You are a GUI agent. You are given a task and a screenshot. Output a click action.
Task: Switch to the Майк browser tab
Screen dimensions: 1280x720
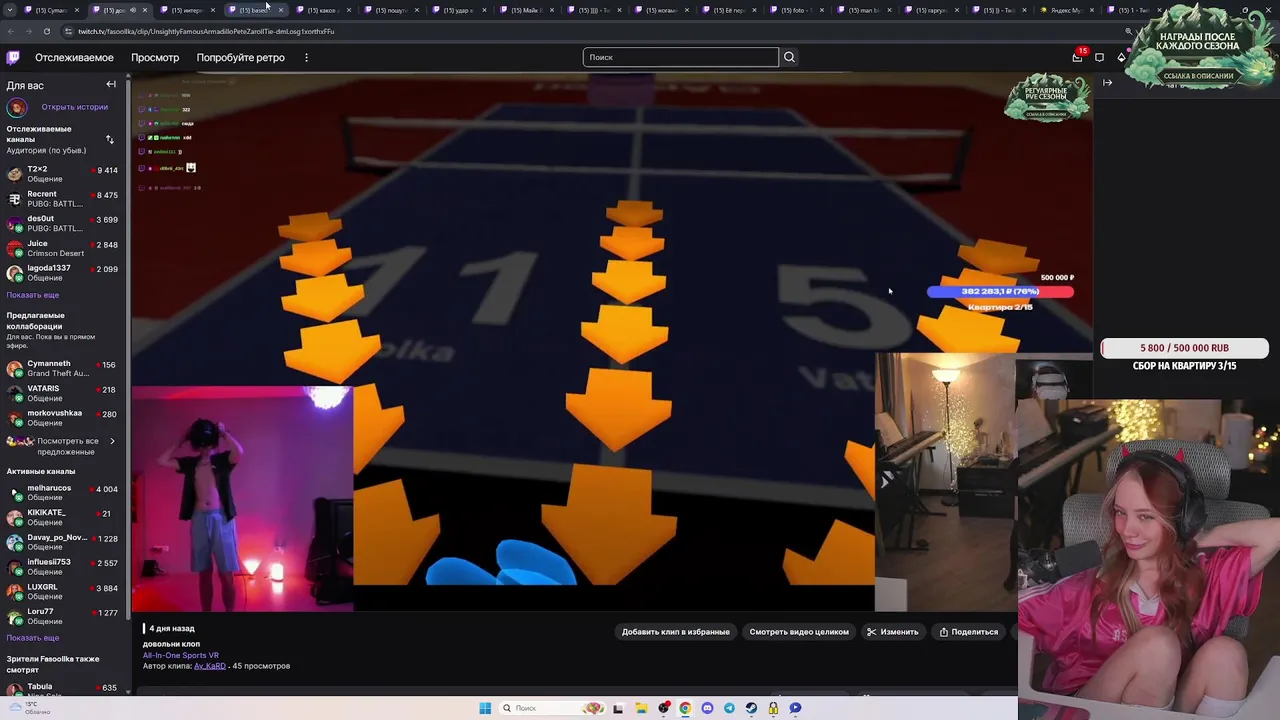[x=527, y=10]
